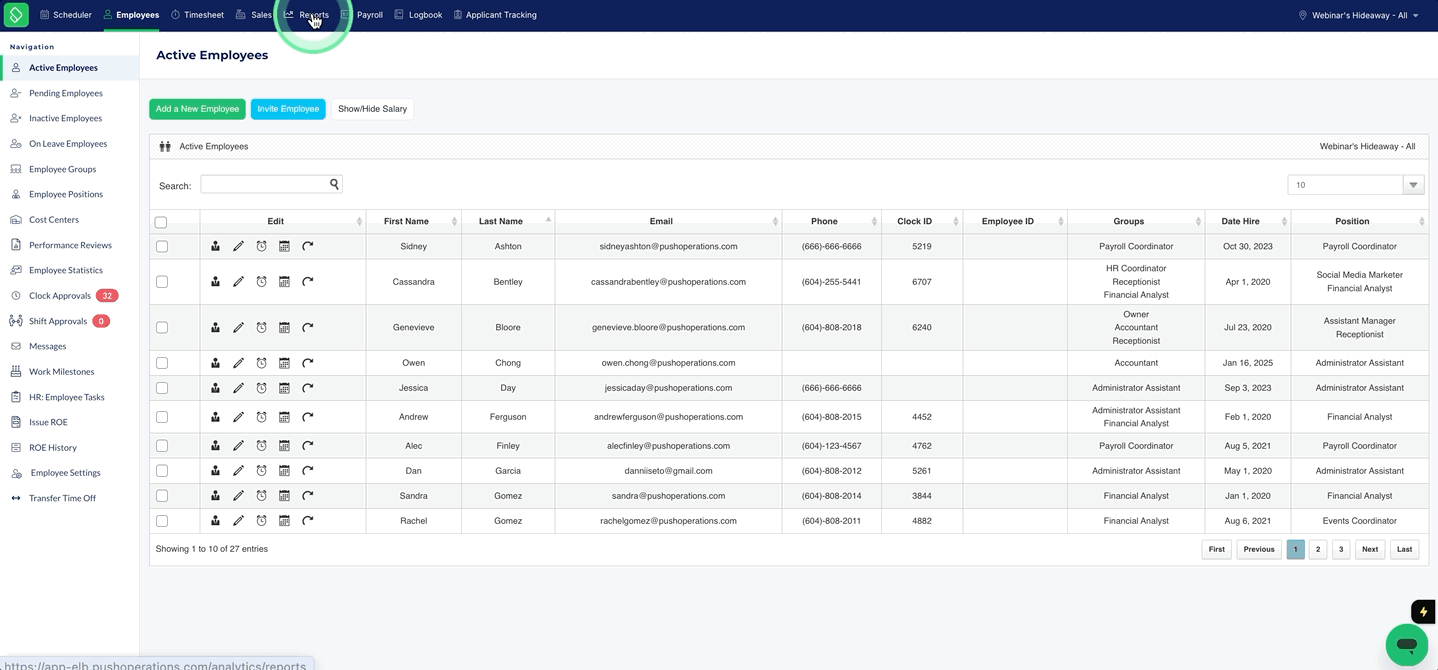Open the org chart icon for Sidney Ashton
The height and width of the screenshot is (670, 1438).
click(215, 246)
